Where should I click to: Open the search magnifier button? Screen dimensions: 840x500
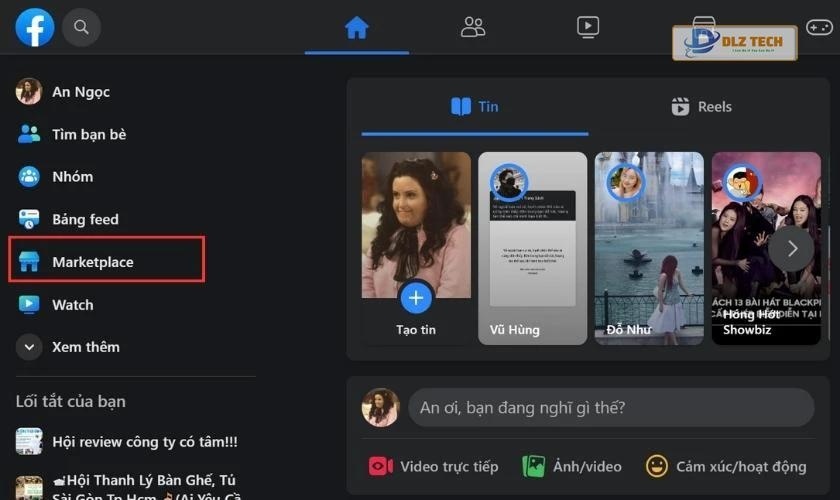pos(82,27)
